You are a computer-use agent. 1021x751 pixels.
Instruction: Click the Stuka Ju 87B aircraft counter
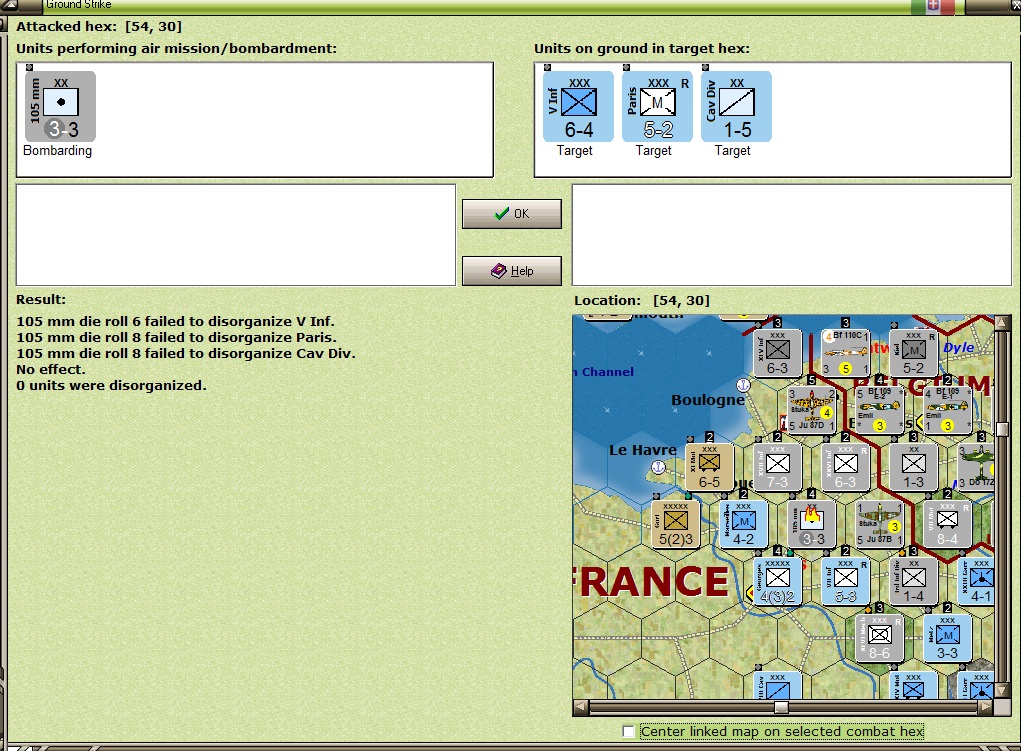[880, 524]
